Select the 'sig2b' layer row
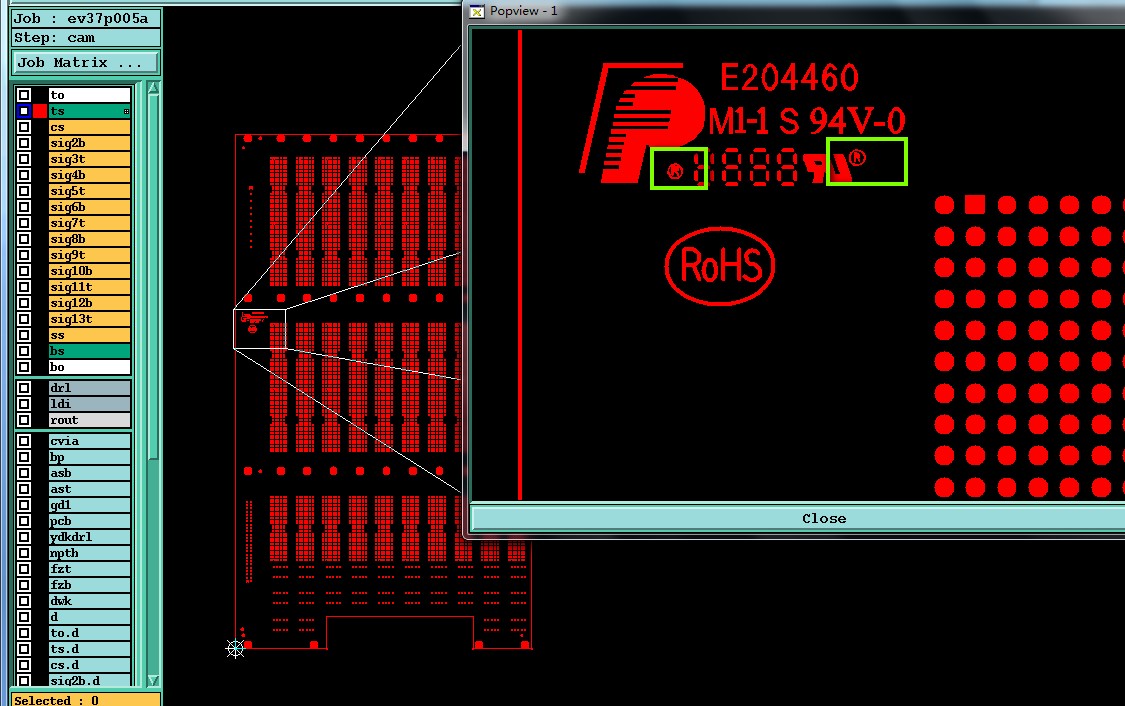The height and width of the screenshot is (706, 1125). (90, 143)
